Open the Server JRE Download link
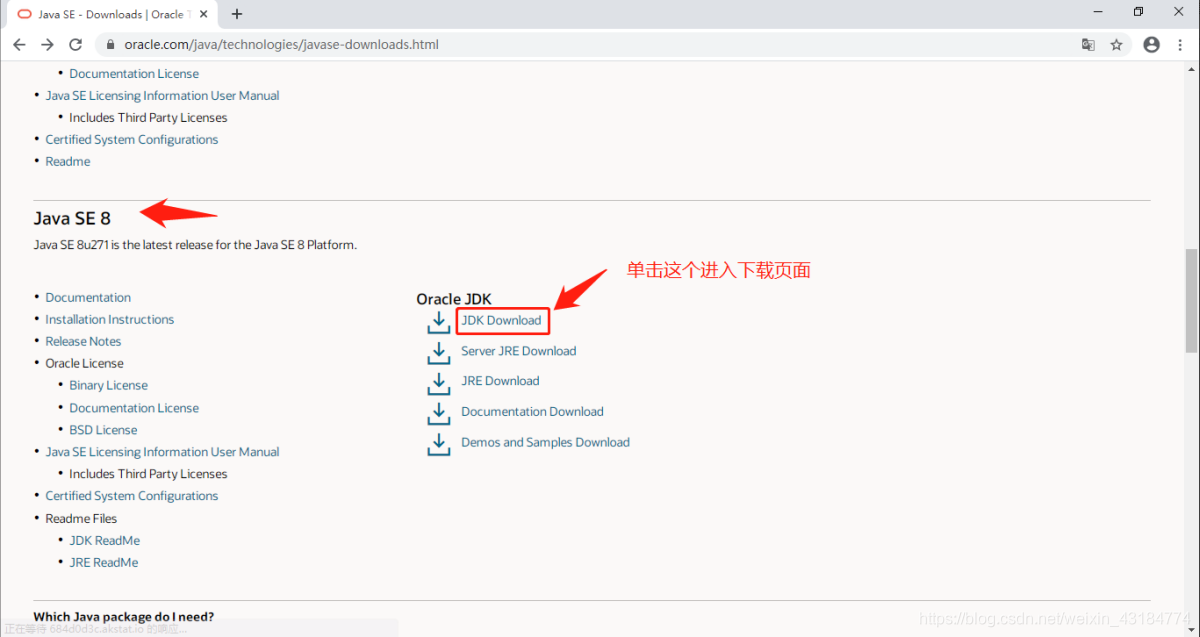Viewport: 1200px width, 637px height. click(518, 351)
